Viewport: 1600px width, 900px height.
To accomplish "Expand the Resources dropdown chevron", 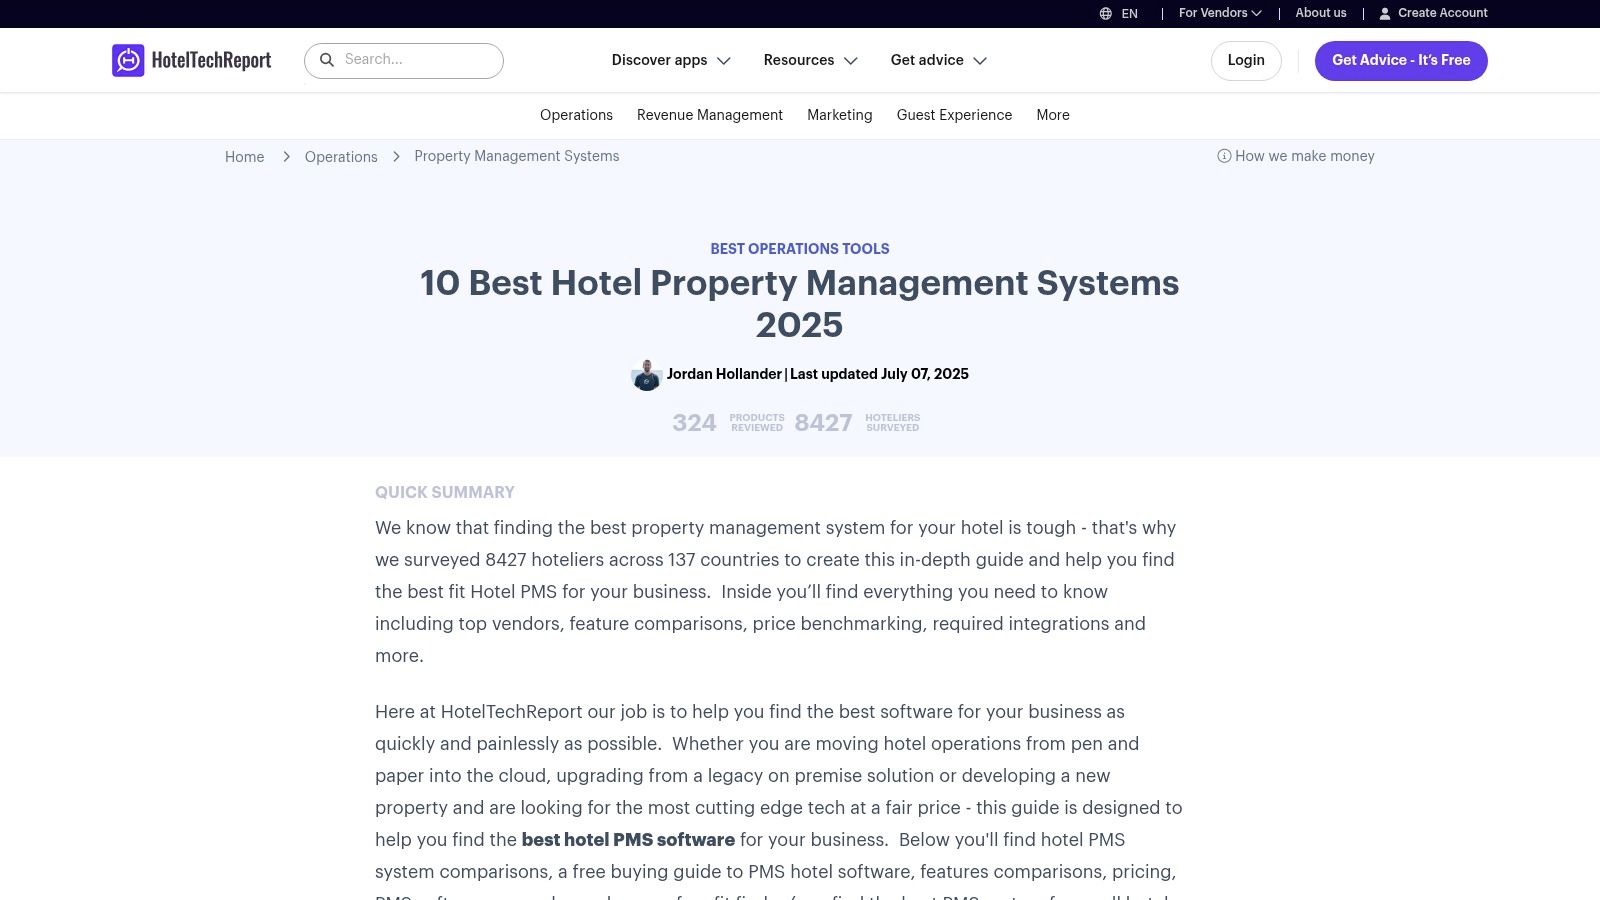I will (851, 61).
